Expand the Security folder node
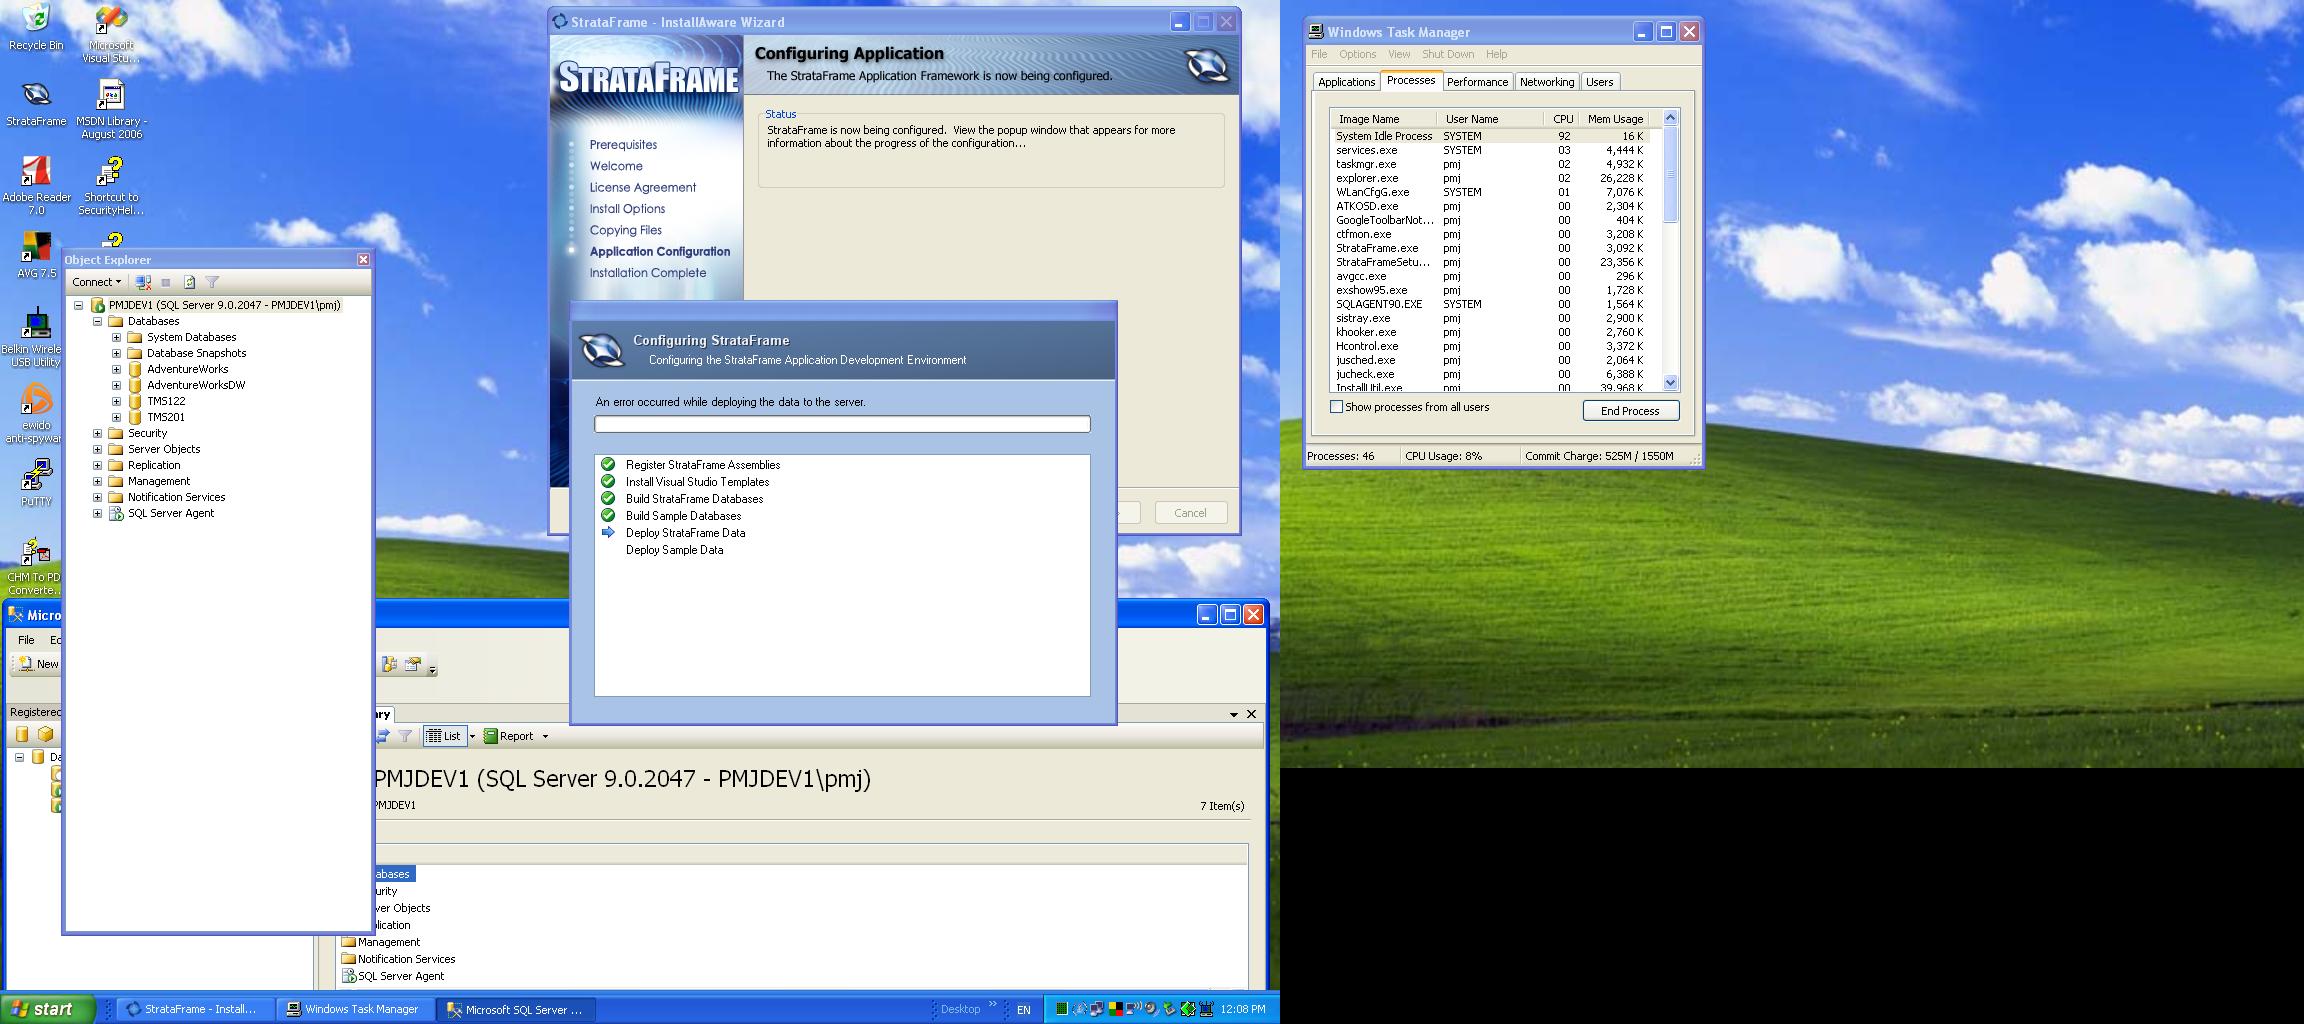 coord(97,434)
